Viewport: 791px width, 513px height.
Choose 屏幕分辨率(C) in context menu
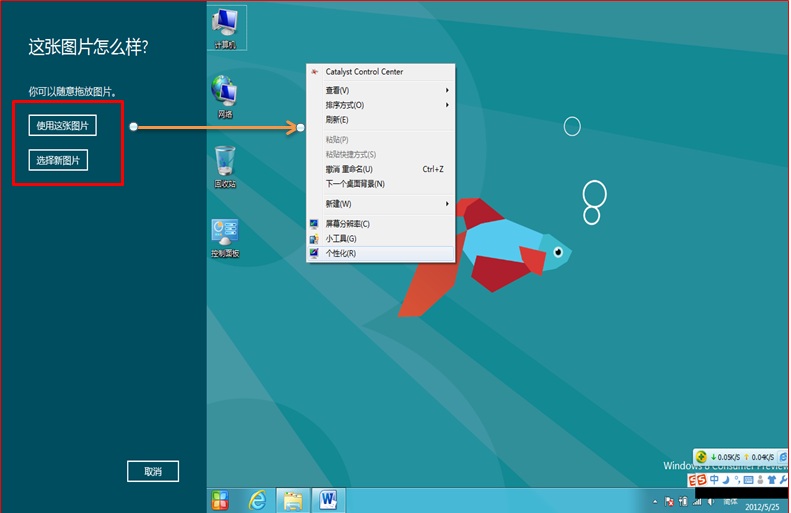point(381,223)
